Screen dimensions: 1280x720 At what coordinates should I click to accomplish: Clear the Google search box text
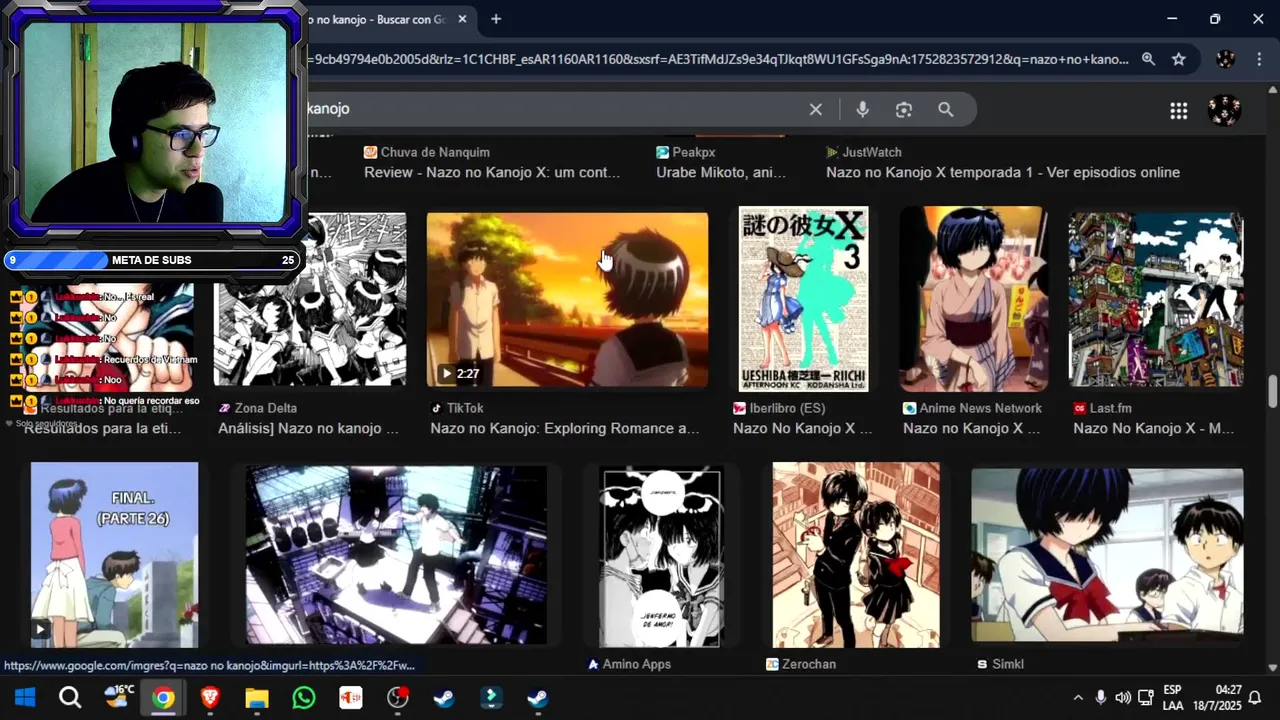[x=816, y=109]
